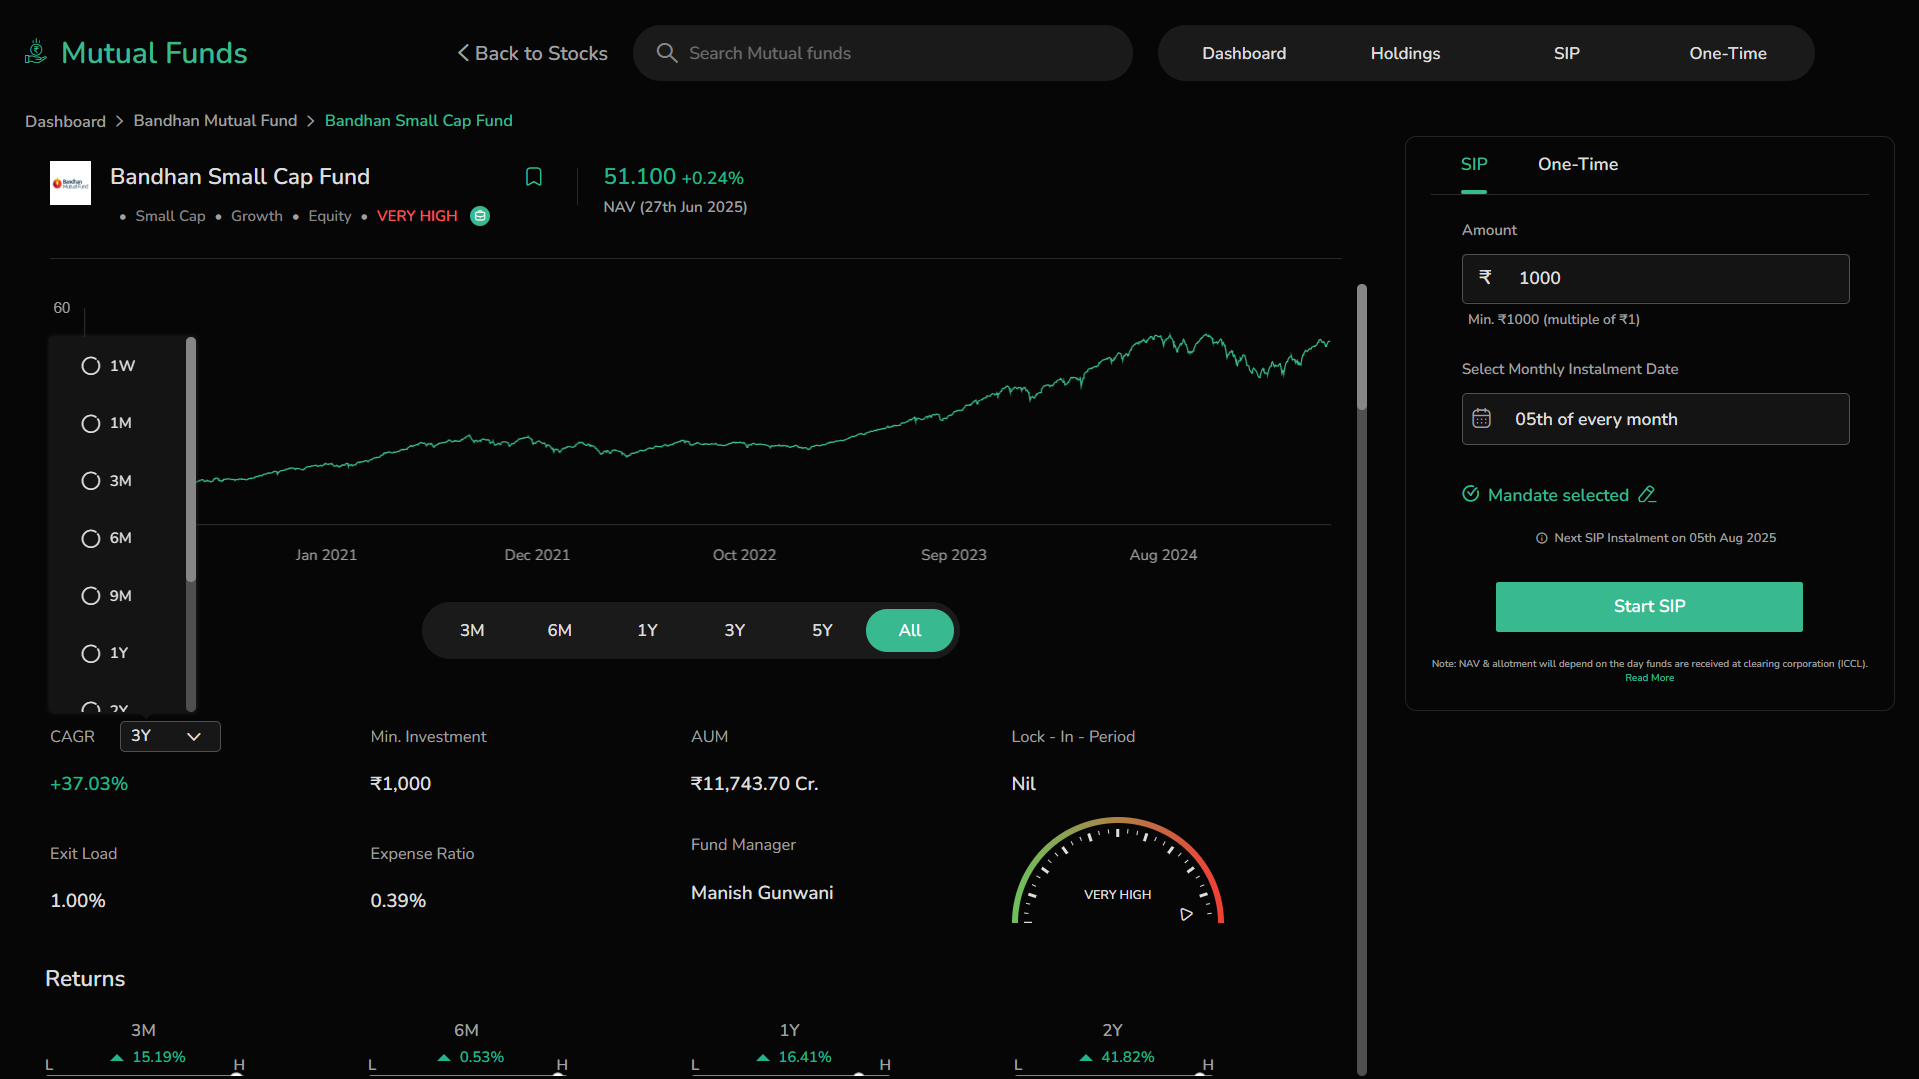The width and height of the screenshot is (1919, 1079).
Task: Select the 1Y CAGR radio option
Action: click(x=91, y=654)
